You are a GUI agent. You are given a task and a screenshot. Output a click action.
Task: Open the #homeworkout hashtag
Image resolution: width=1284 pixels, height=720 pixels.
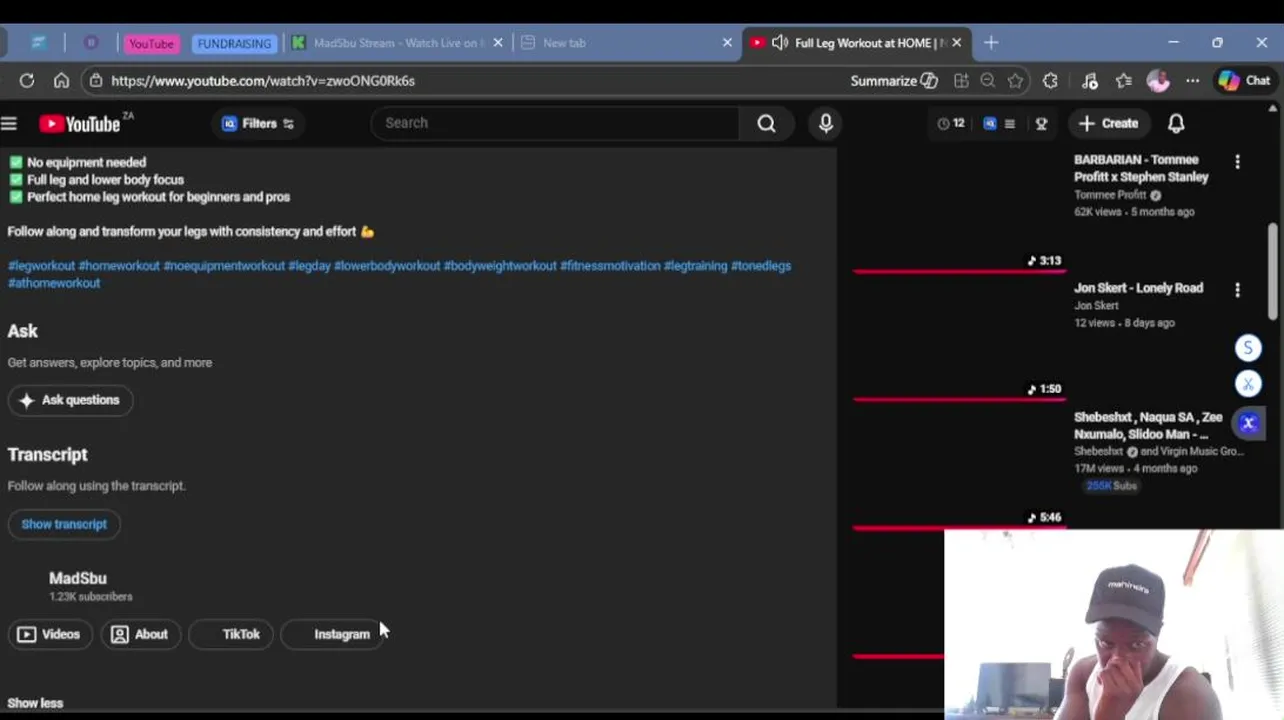pyautogui.click(x=119, y=266)
